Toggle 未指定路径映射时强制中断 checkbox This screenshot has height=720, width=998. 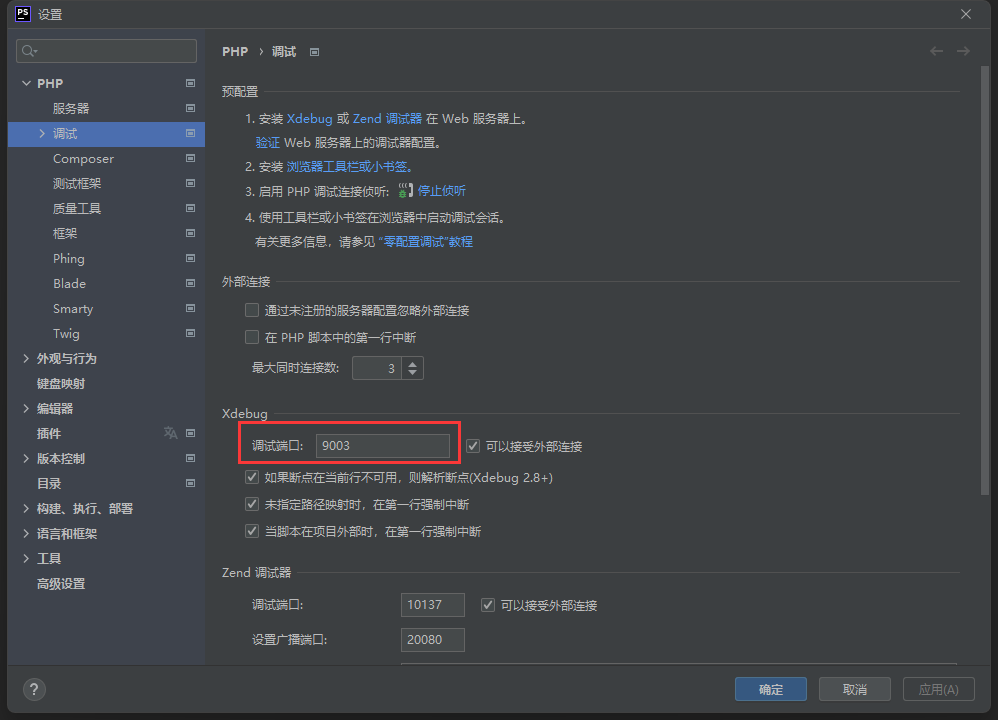[252, 504]
